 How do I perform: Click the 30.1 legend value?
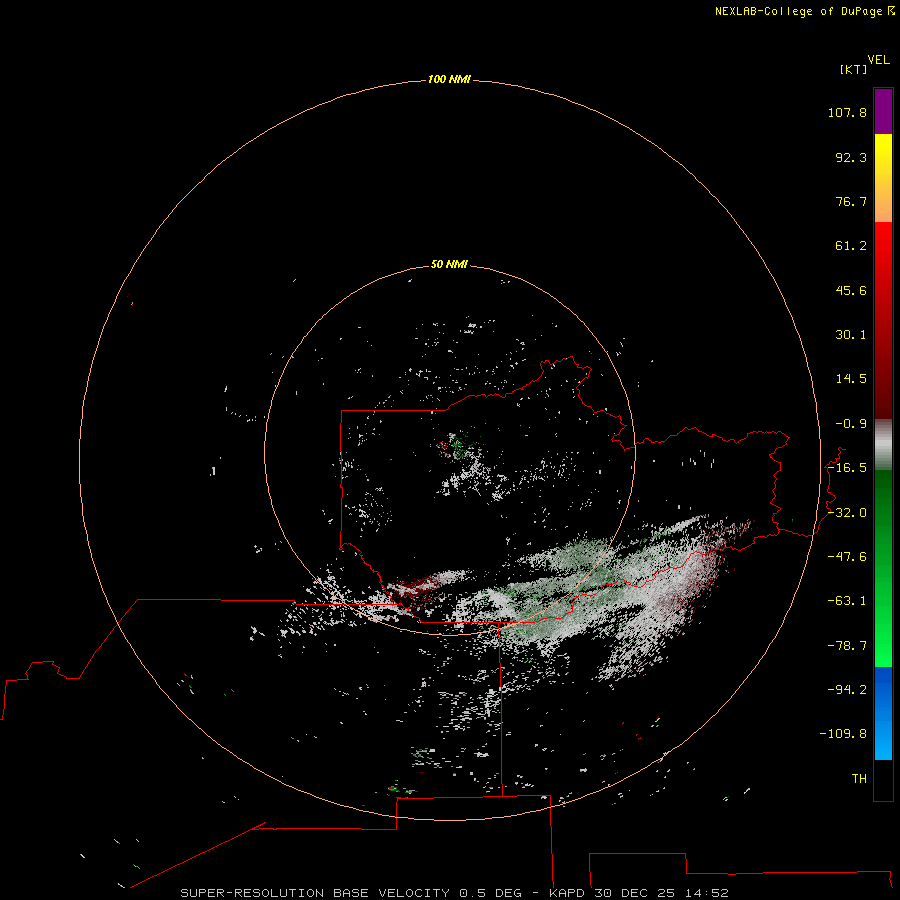click(x=851, y=335)
